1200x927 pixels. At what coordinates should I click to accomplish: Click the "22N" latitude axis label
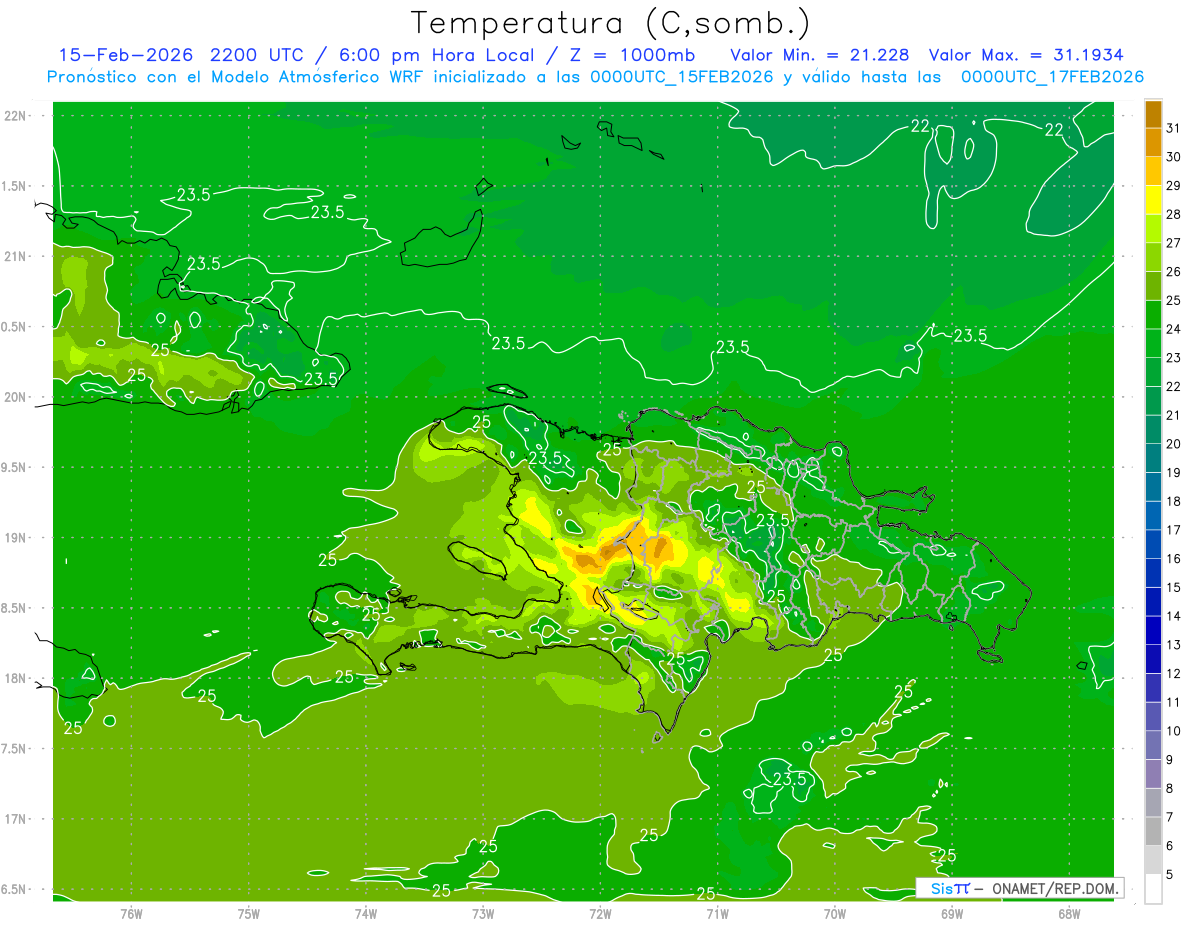pos(15,116)
